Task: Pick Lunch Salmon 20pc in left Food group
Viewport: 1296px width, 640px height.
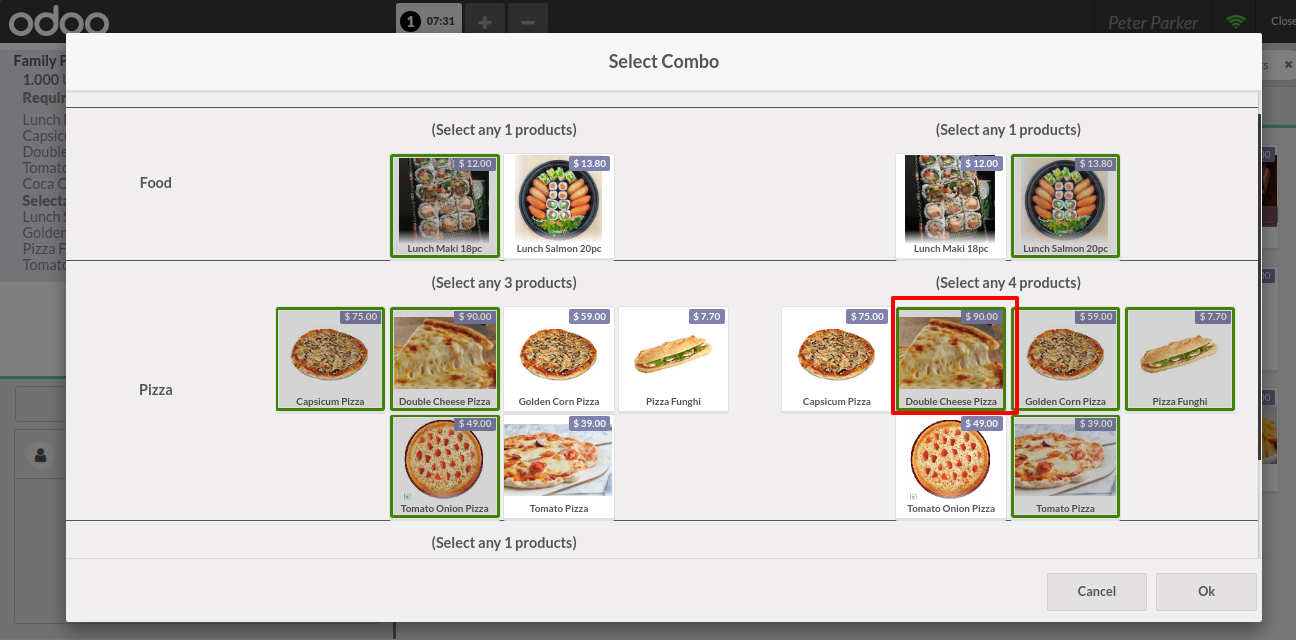Action: [x=559, y=206]
